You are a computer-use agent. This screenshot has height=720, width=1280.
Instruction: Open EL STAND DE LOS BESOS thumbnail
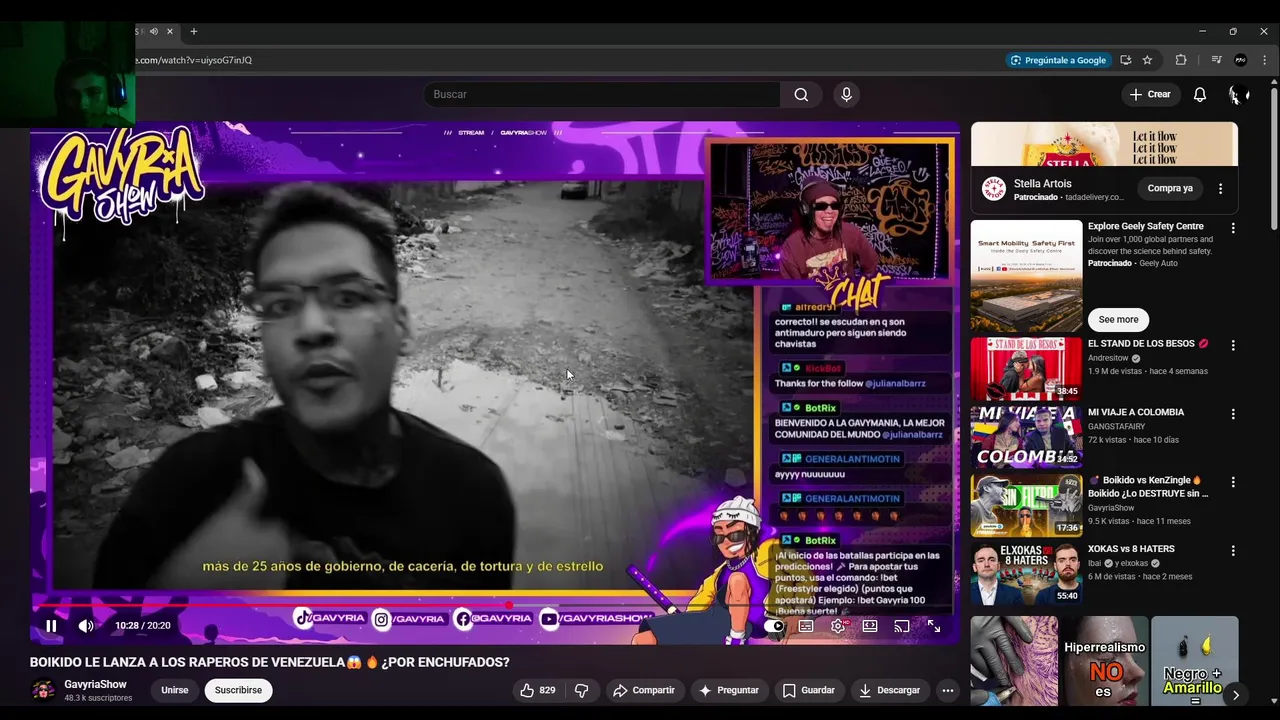[x=1026, y=368]
